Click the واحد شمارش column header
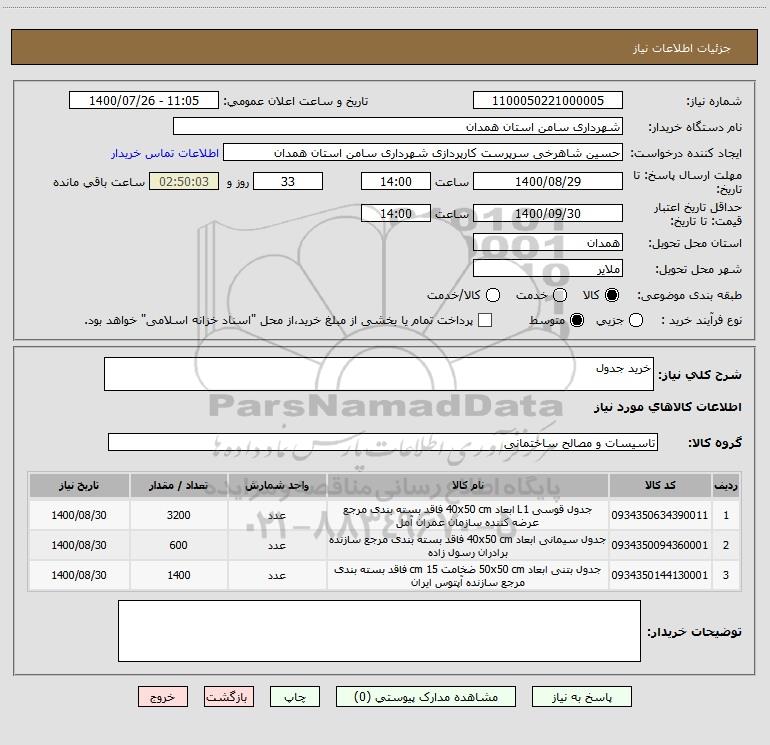The image size is (770, 745). pyautogui.click(x=277, y=486)
